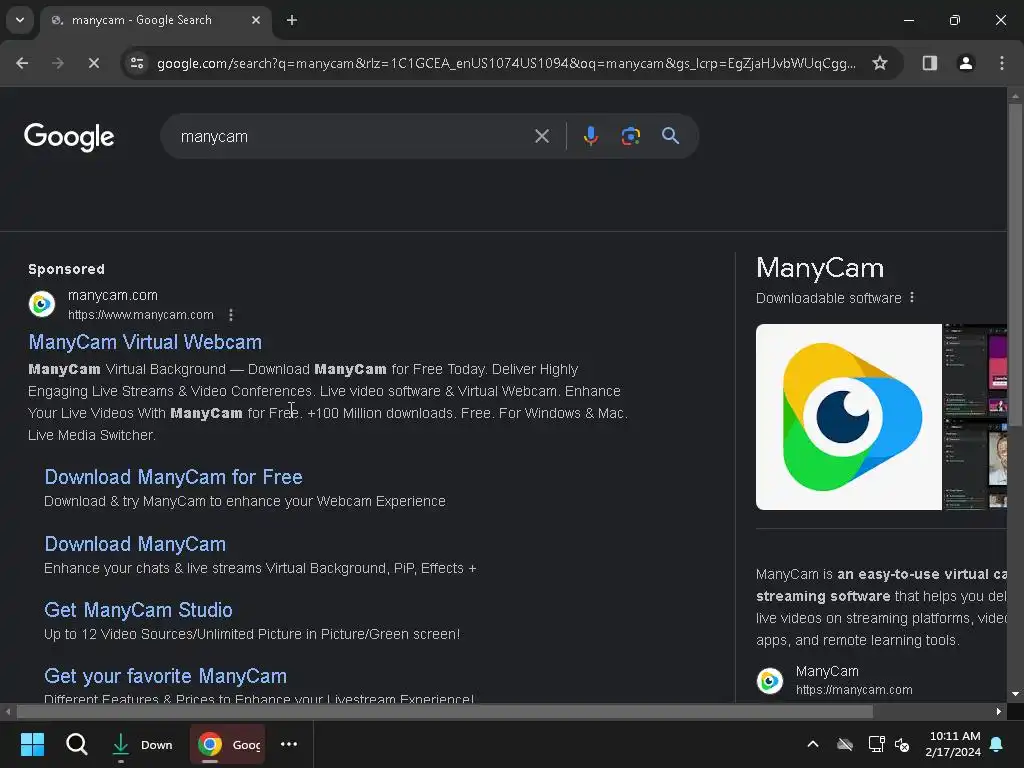The image size is (1024, 768).
Task: Click the address bar URL
Action: pyautogui.click(x=506, y=63)
